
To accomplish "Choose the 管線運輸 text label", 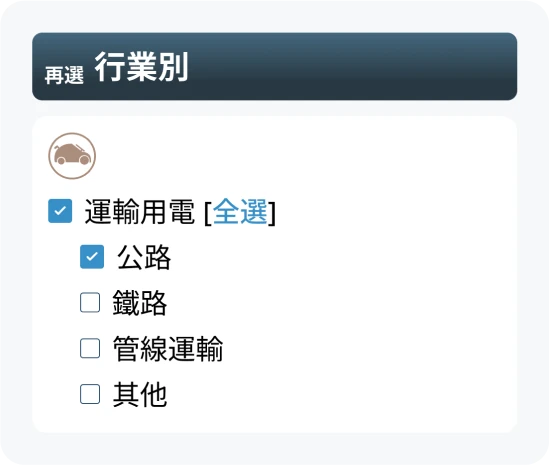I will [x=168, y=348].
